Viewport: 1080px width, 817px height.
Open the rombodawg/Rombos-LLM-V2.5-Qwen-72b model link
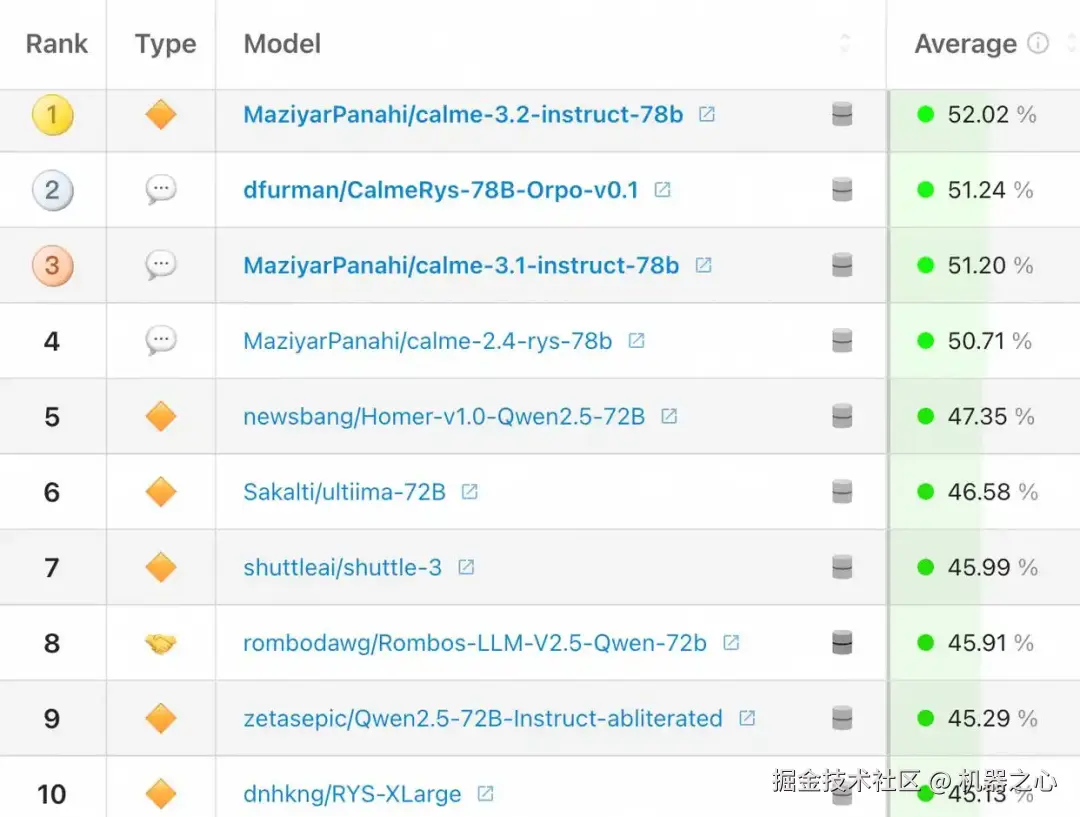pos(475,643)
